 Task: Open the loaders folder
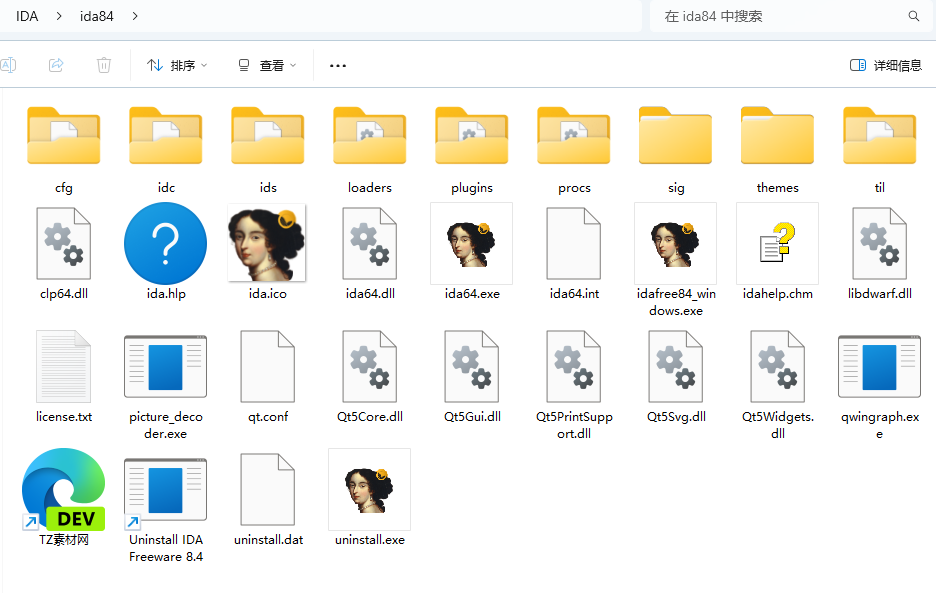(370, 136)
